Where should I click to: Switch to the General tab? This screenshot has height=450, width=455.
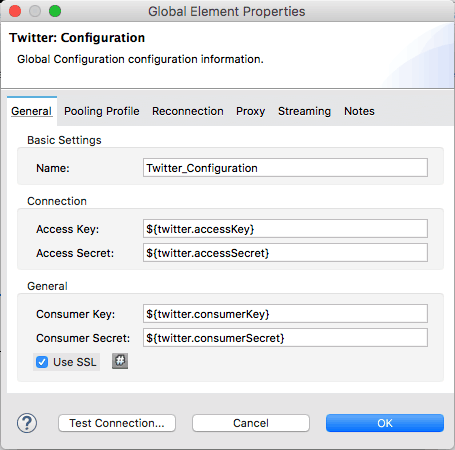point(32,111)
